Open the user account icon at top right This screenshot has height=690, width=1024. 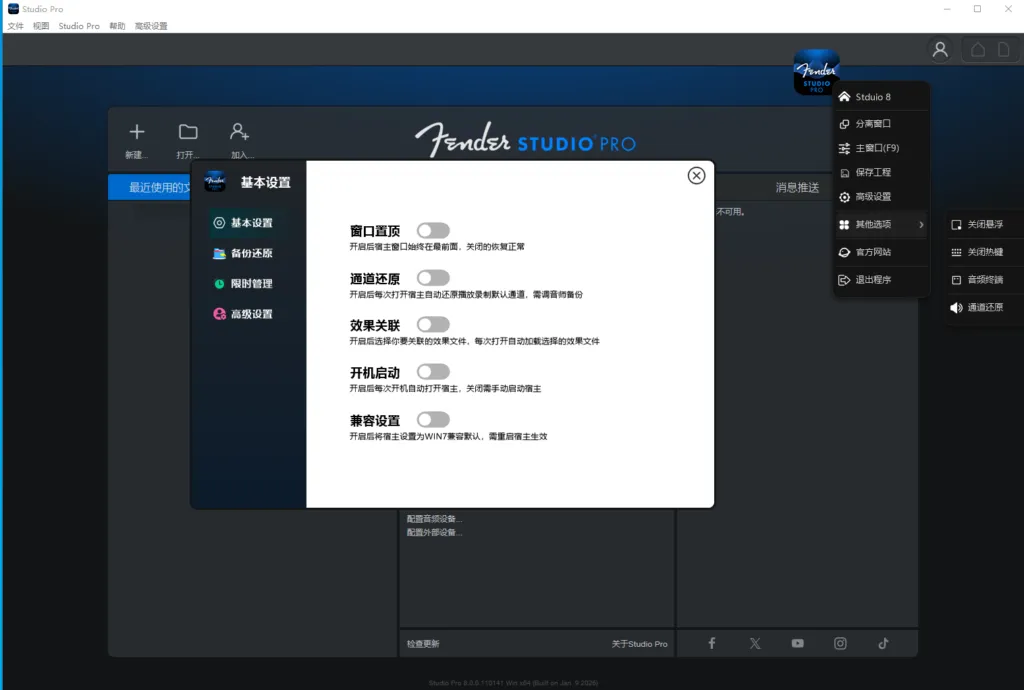click(940, 50)
